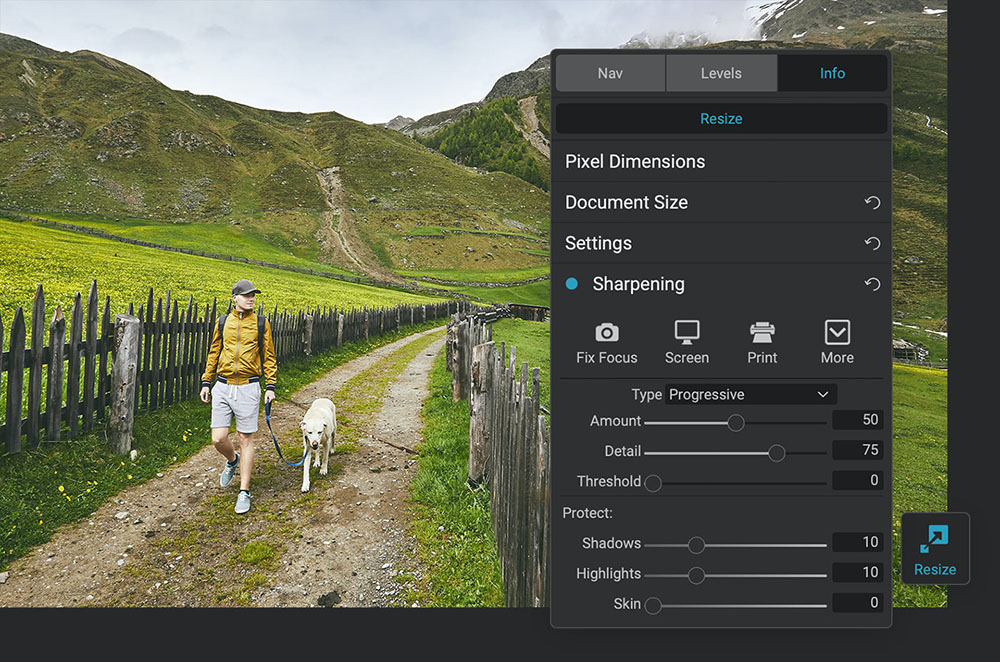Click the Resize header button
Viewport: 1000px width, 662px height.
tap(721, 119)
